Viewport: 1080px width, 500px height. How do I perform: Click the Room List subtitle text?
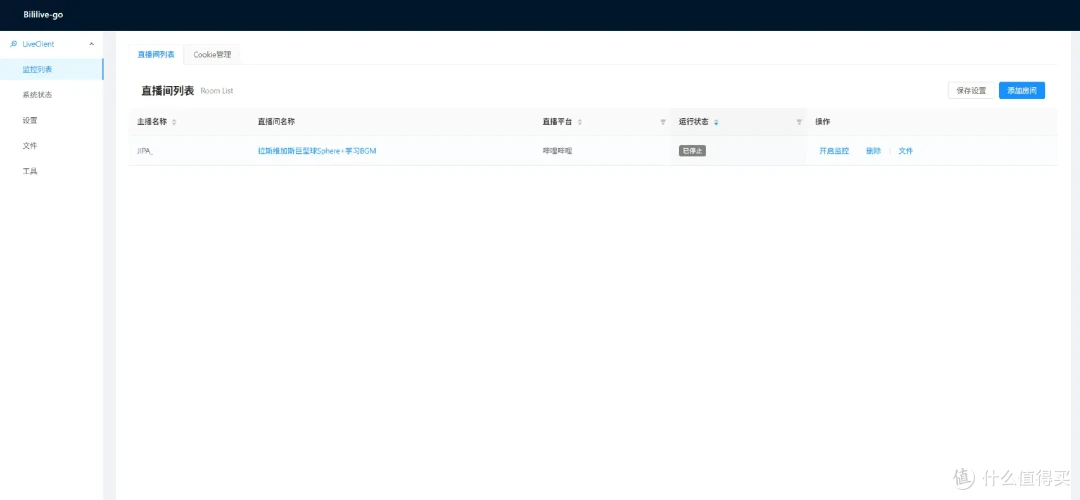[217, 91]
